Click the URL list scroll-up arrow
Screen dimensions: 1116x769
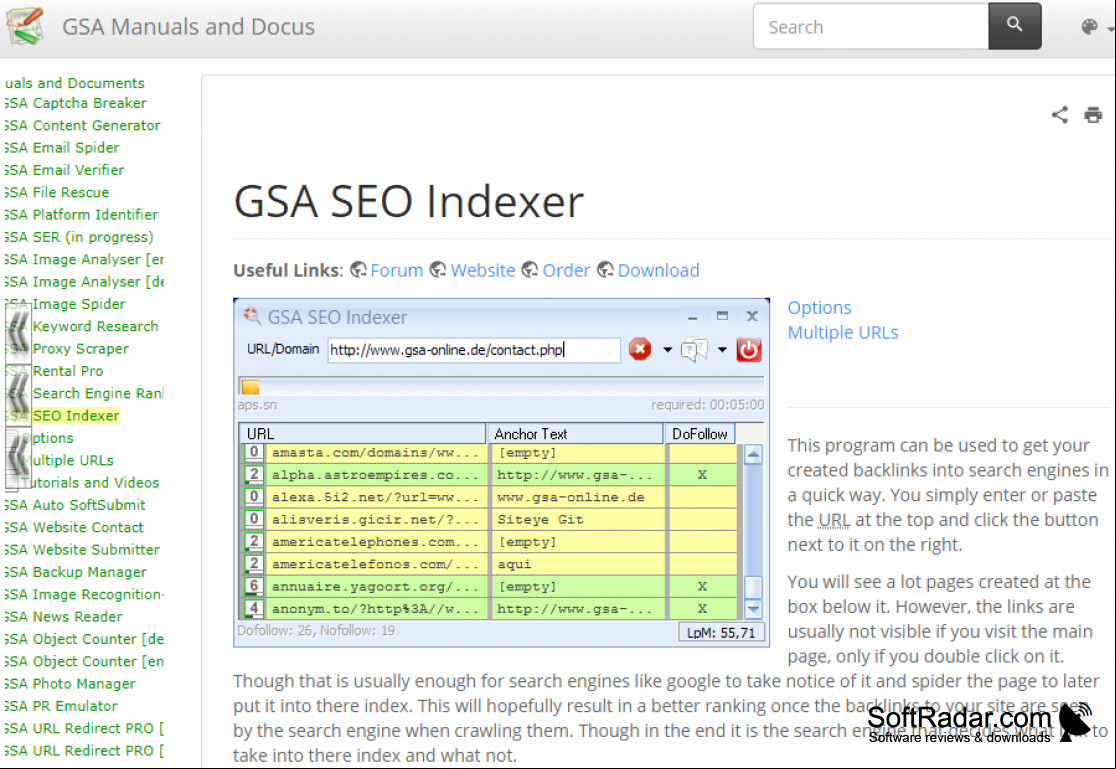tap(753, 454)
